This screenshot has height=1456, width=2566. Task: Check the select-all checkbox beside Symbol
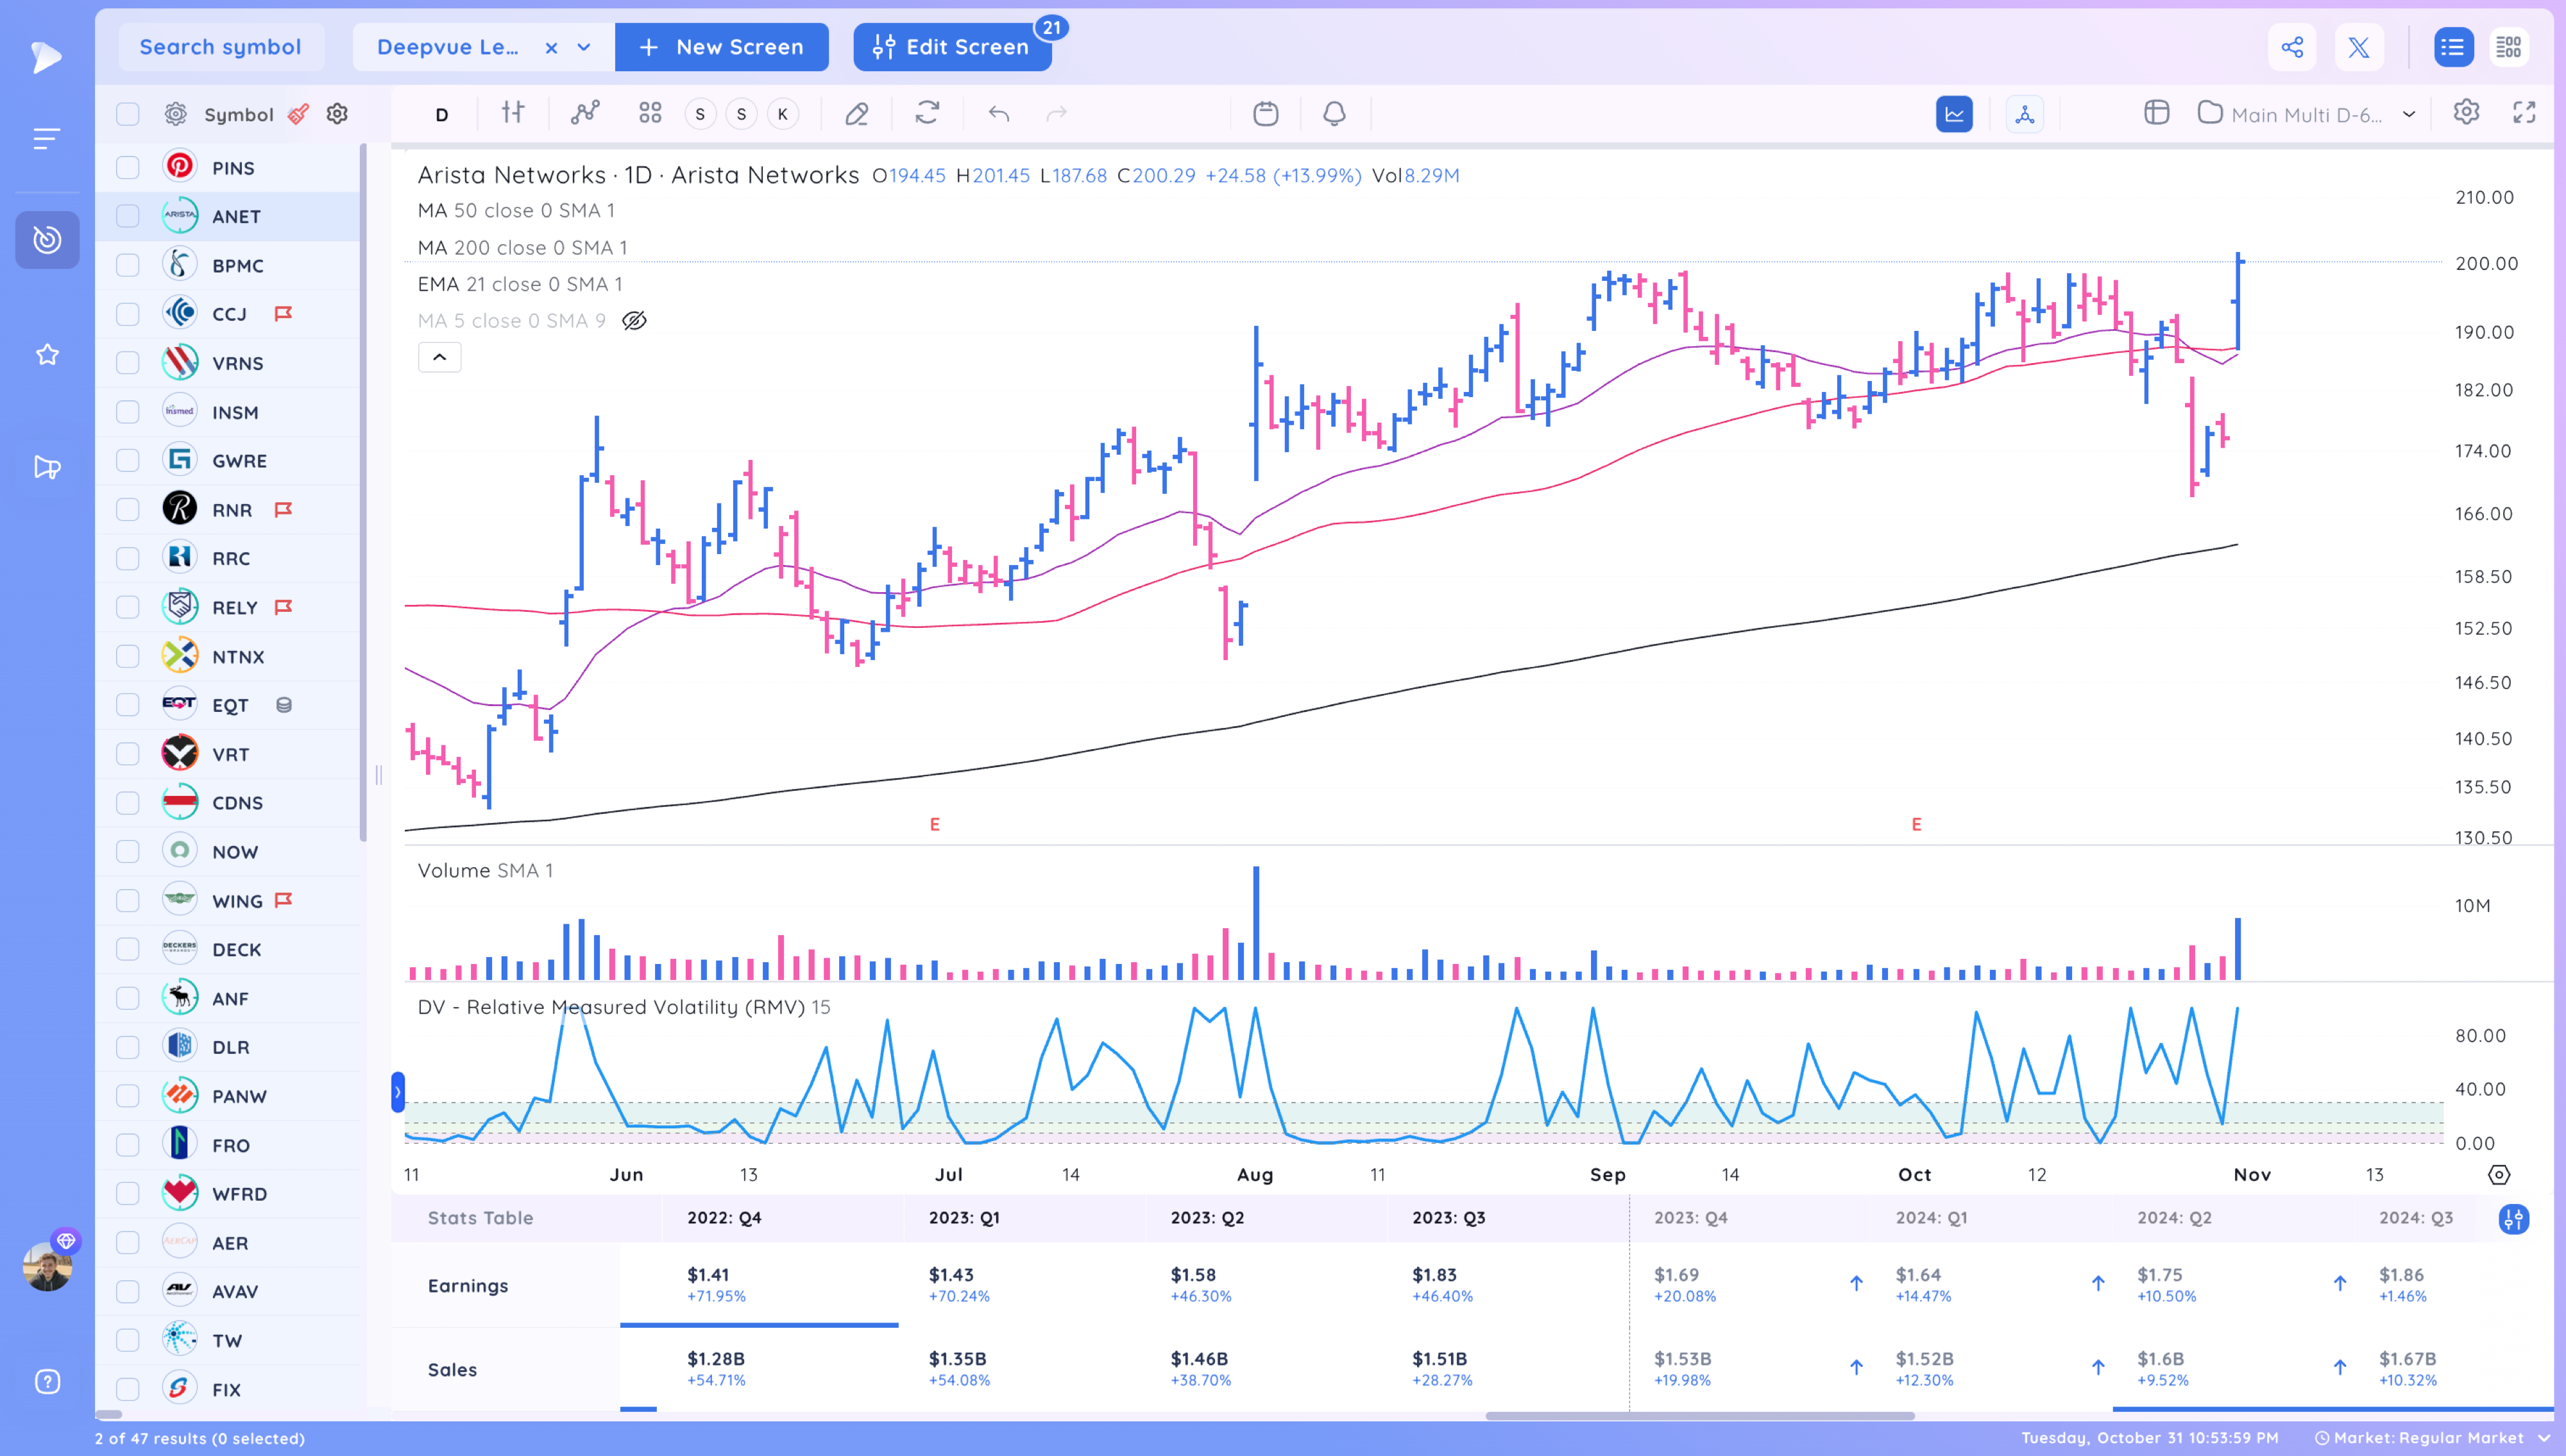point(128,114)
